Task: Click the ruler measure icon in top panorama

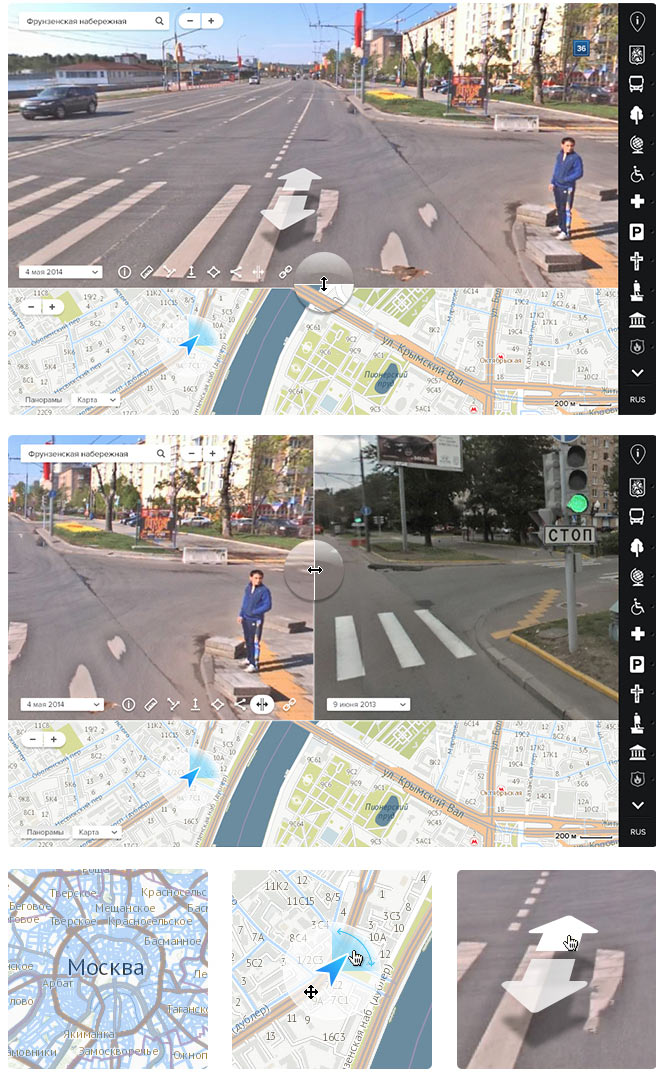Action: pyautogui.click(x=146, y=271)
